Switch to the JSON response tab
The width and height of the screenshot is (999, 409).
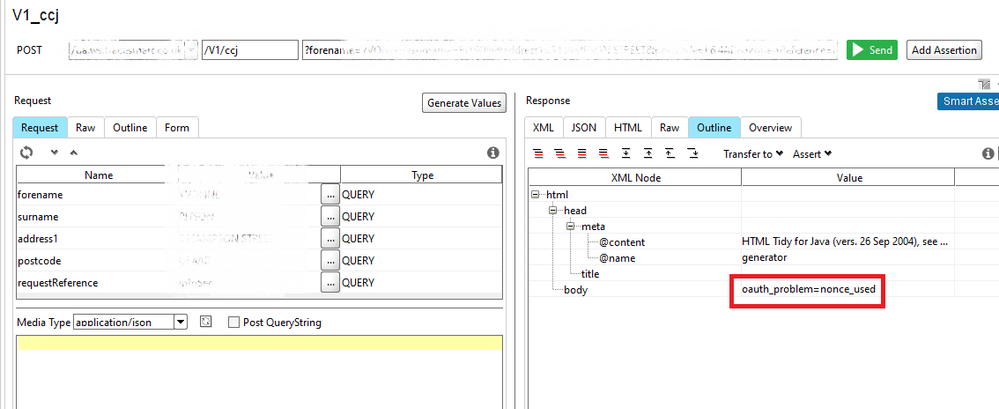click(x=583, y=128)
